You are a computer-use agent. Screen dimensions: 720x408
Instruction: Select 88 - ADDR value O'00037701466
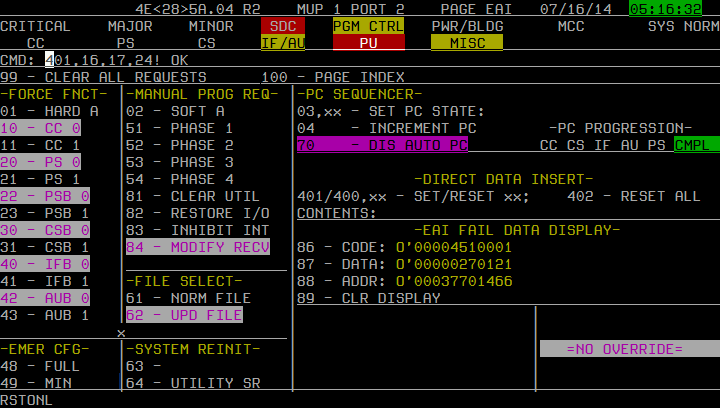point(454,281)
